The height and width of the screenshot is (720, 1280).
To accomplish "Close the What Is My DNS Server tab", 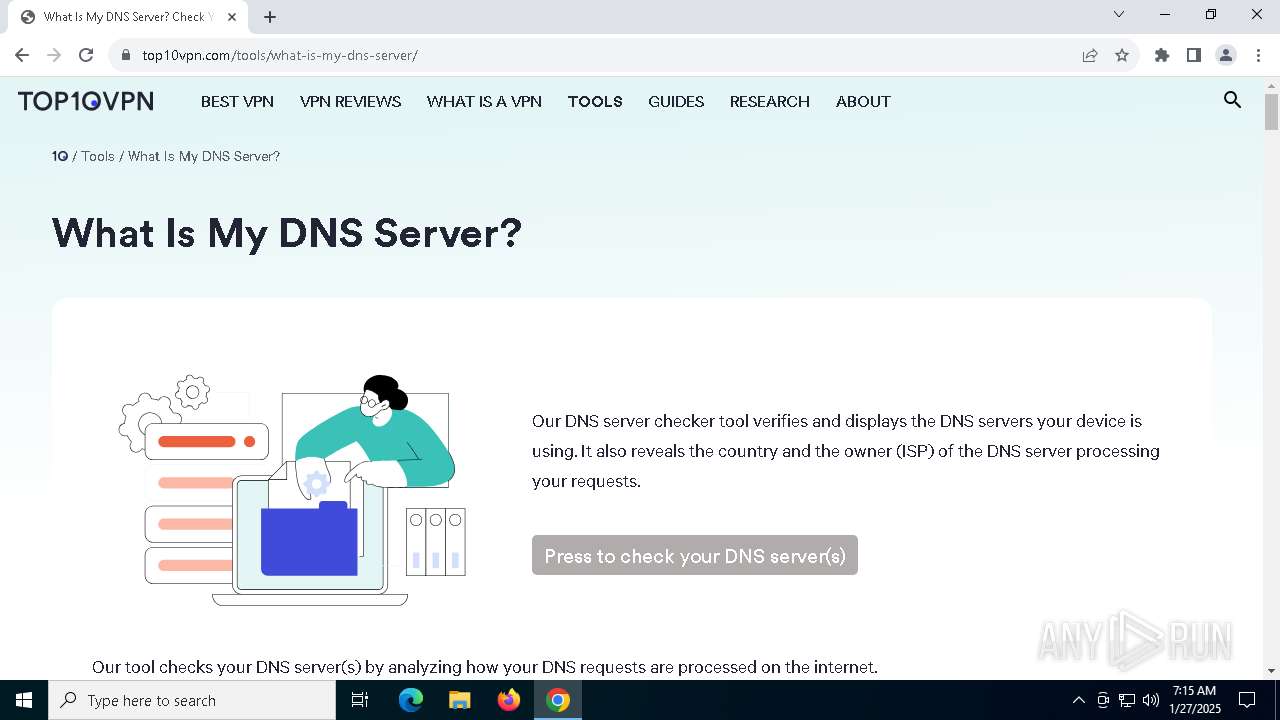I will coord(232,17).
